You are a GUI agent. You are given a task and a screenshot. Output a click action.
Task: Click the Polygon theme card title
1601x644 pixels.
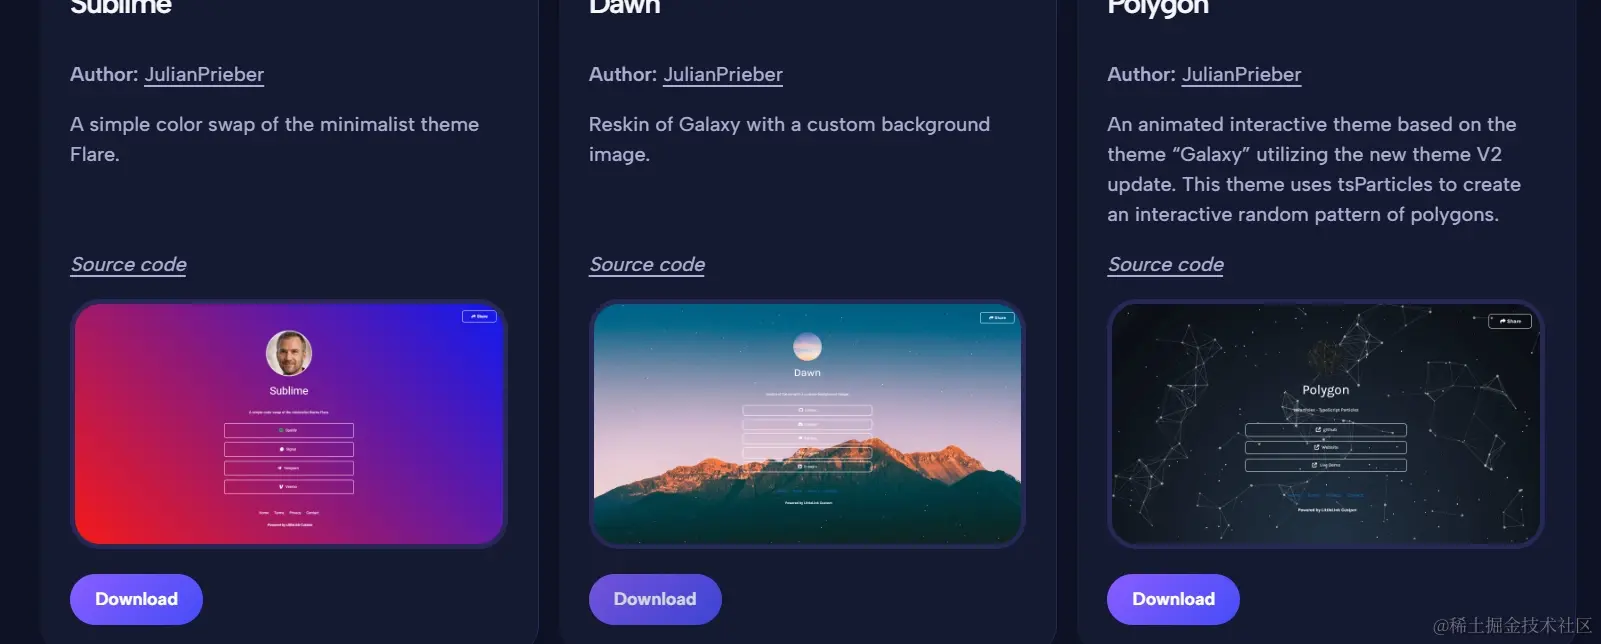tap(1158, 8)
